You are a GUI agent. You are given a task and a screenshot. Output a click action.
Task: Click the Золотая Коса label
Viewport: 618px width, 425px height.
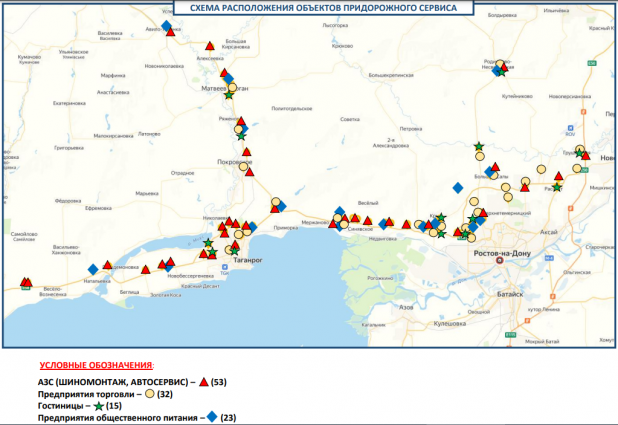(x=166, y=295)
